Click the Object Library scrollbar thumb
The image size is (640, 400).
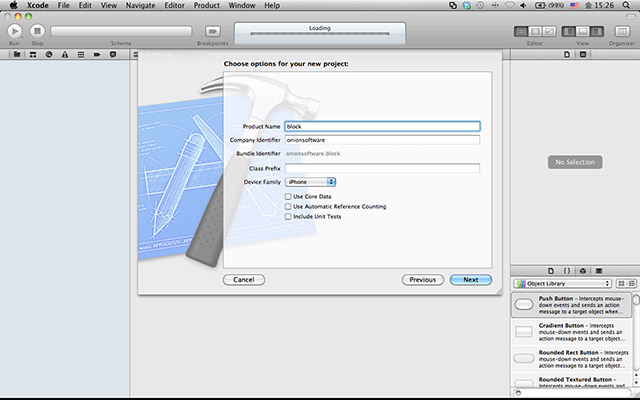point(636,300)
